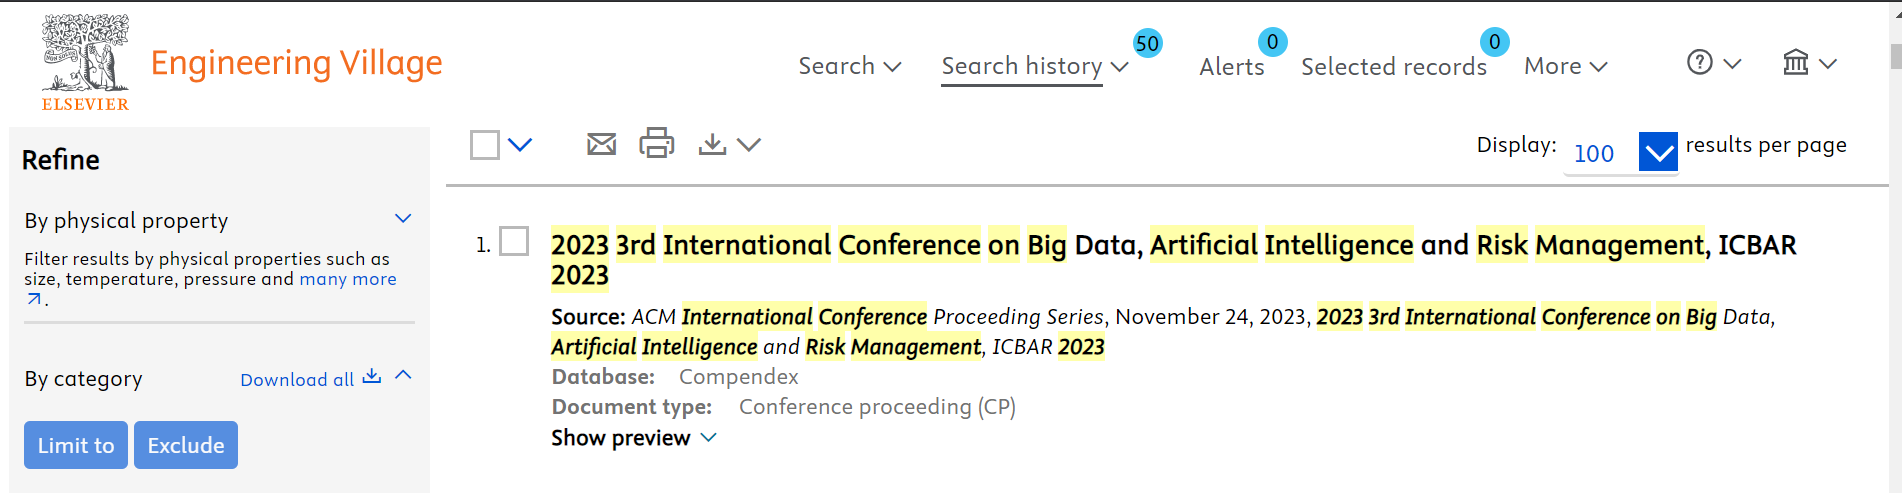
Task: Open the select-all checkbox dropdown arrow
Action: (520, 145)
